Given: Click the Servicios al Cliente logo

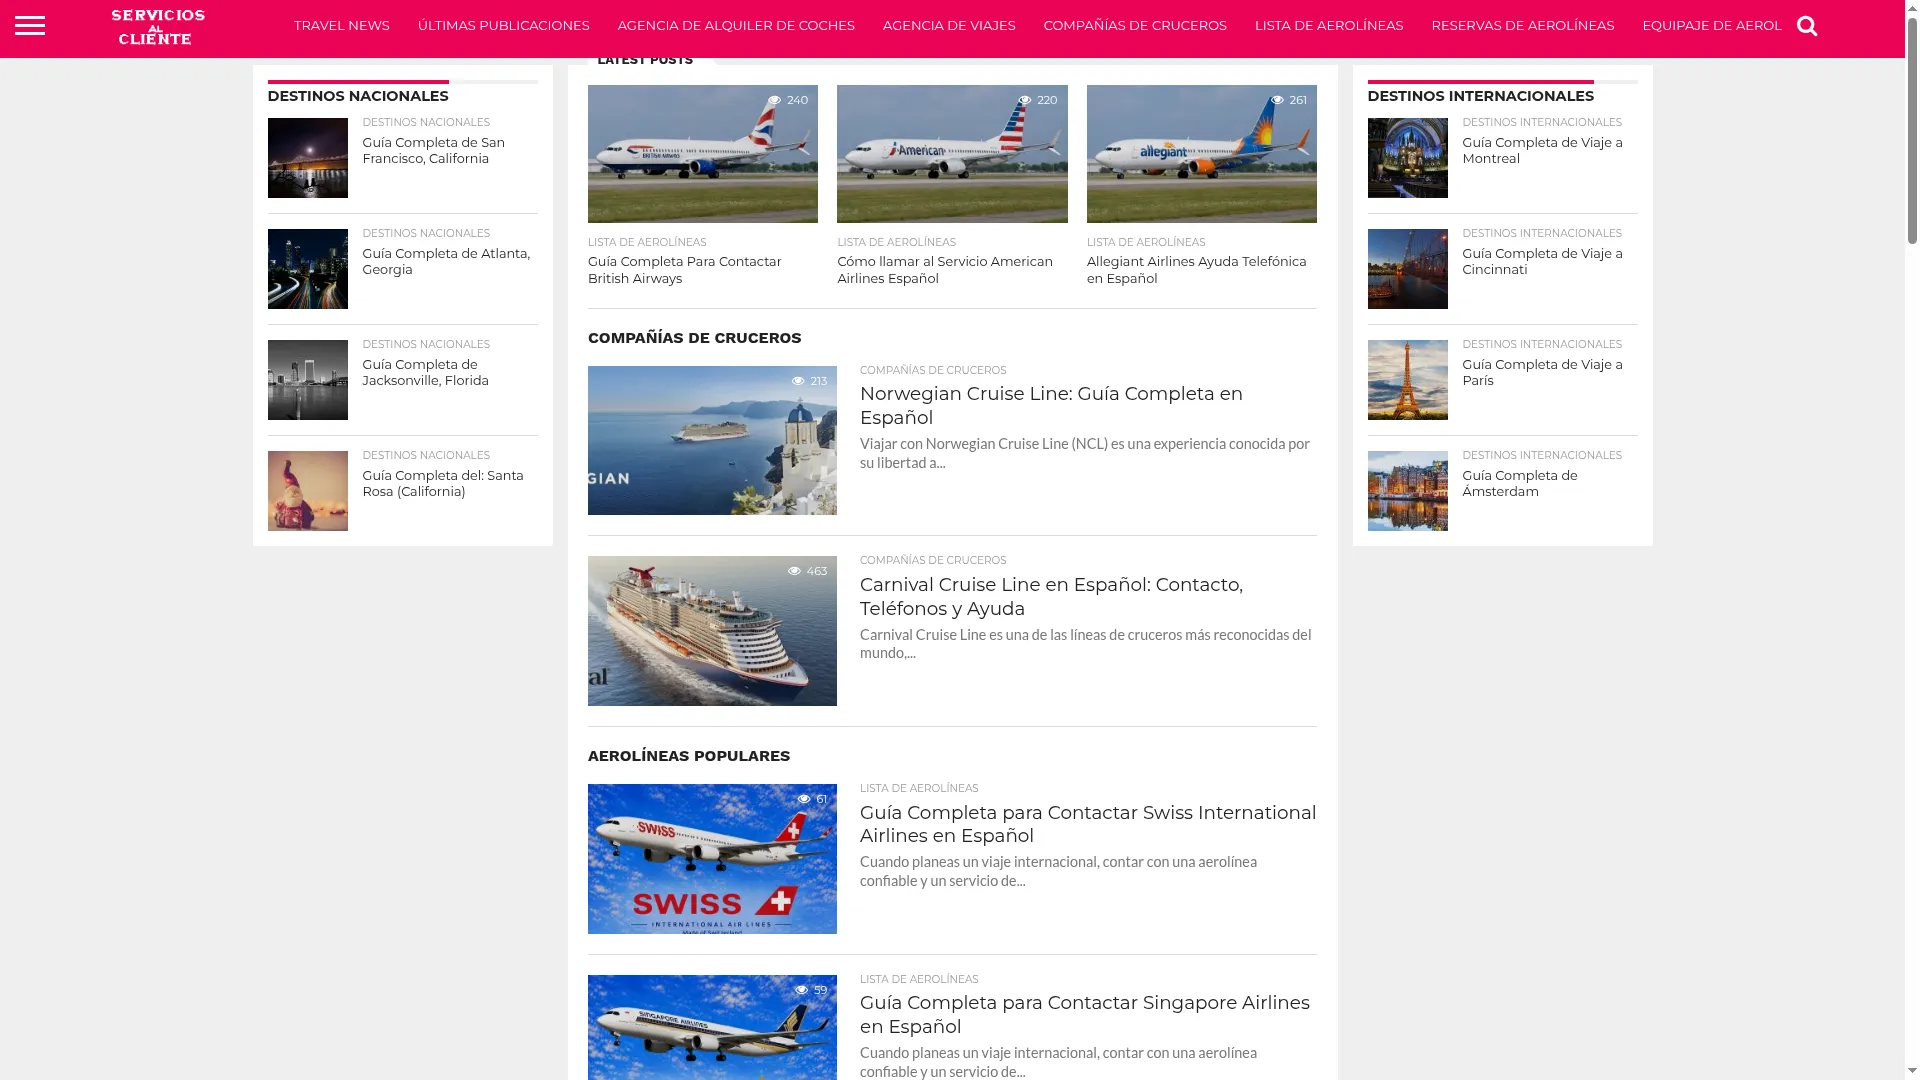Looking at the screenshot, I should coord(158,27).
